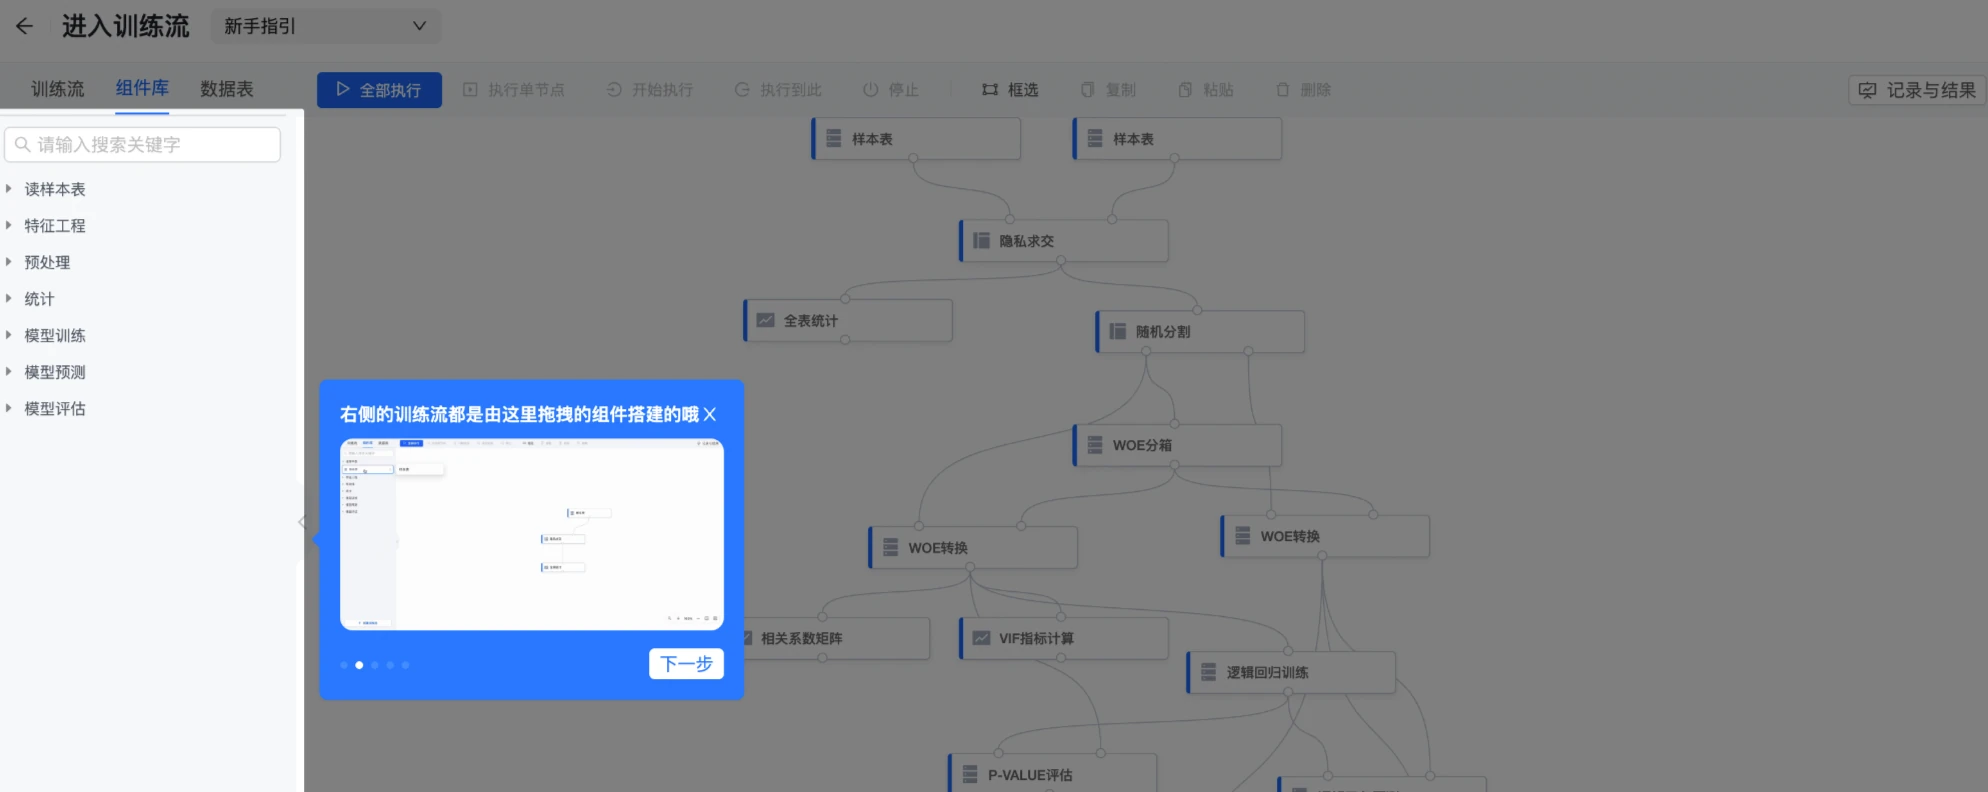The width and height of the screenshot is (1988, 792).
Task: Click the 粘贴 toolbar item
Action: pyautogui.click(x=1206, y=90)
